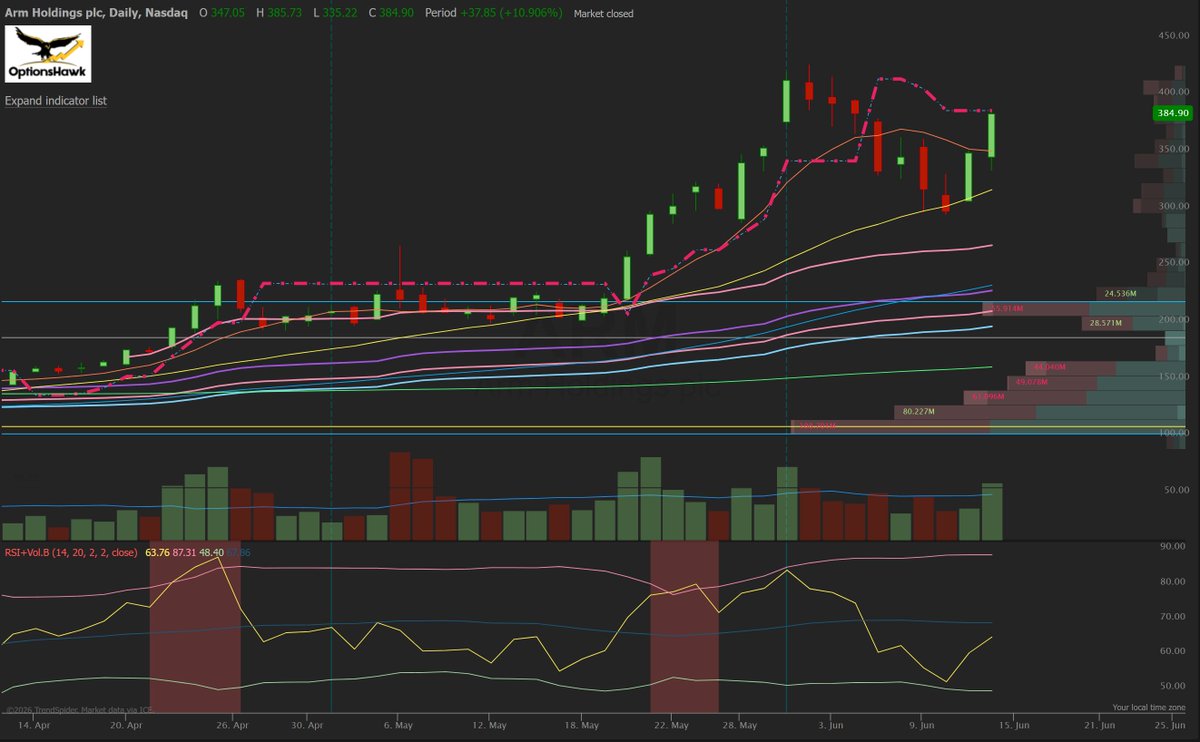The image size is (1200, 742).
Task: Click the Expand indicator list link
Action: [56, 101]
